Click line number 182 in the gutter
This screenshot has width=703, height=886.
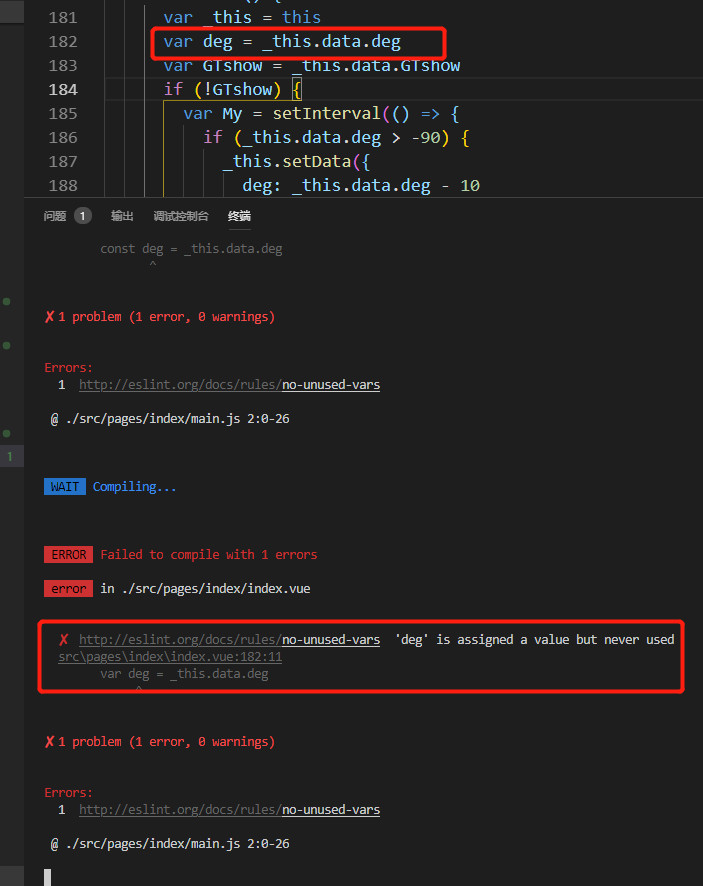tap(63, 42)
